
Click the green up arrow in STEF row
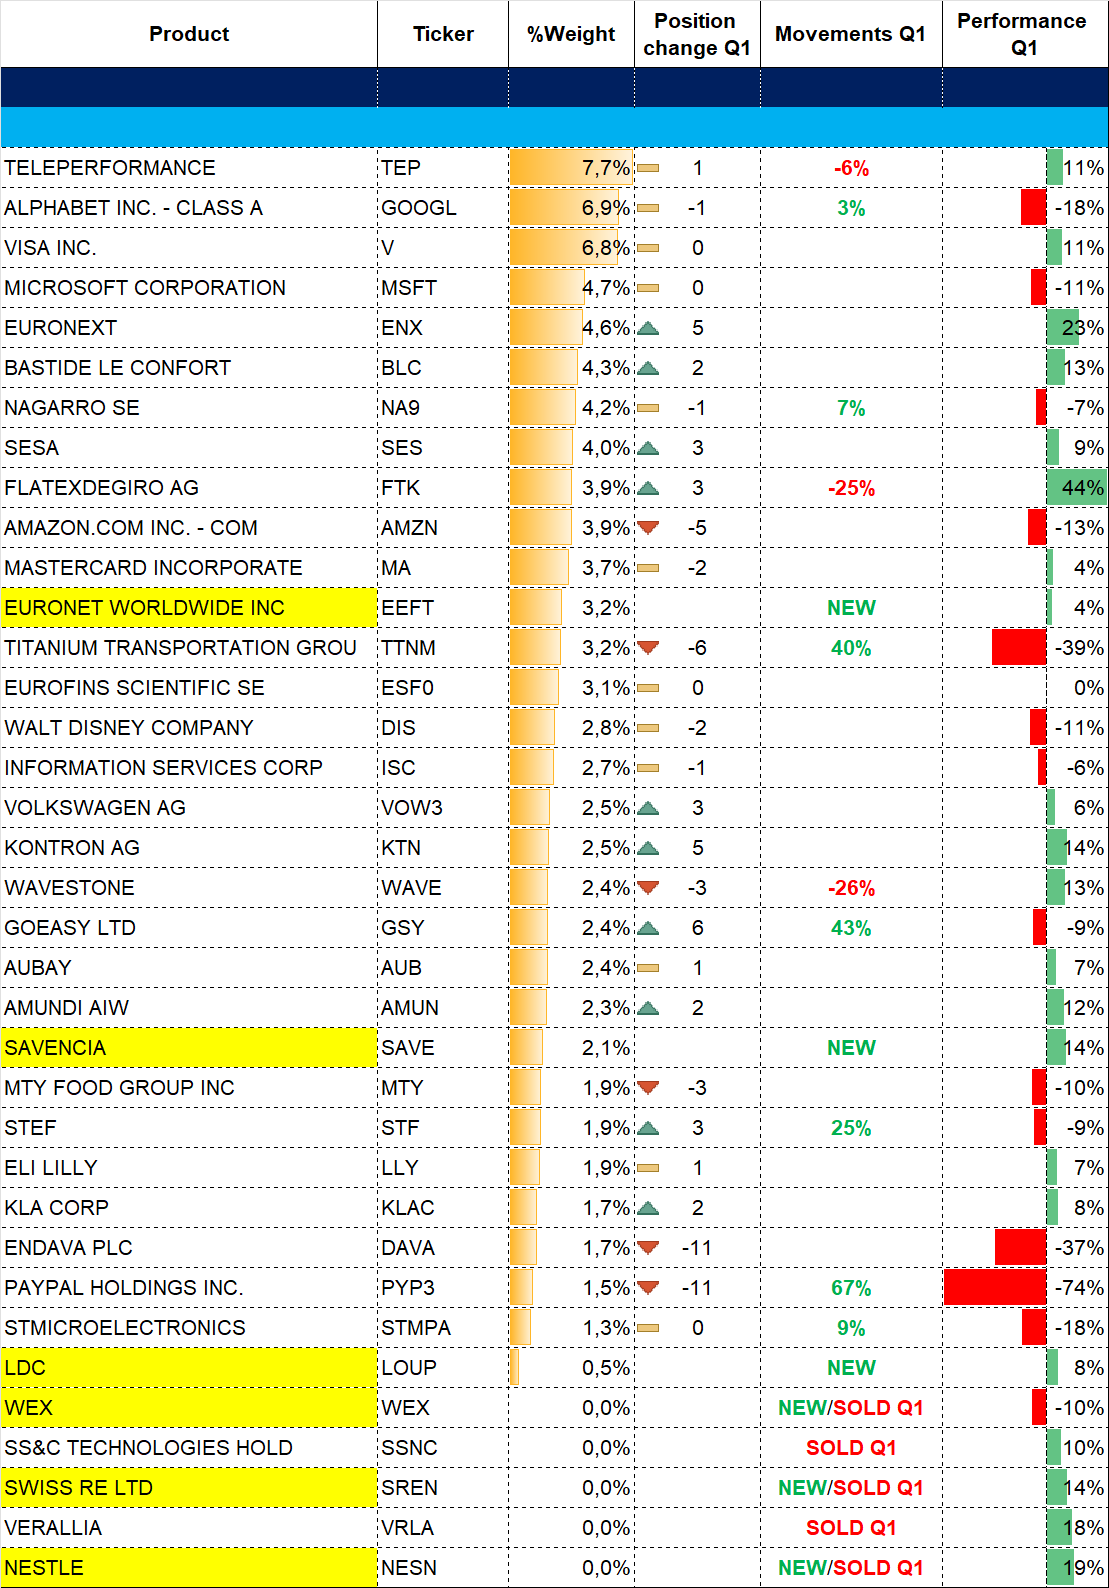pos(648,1128)
